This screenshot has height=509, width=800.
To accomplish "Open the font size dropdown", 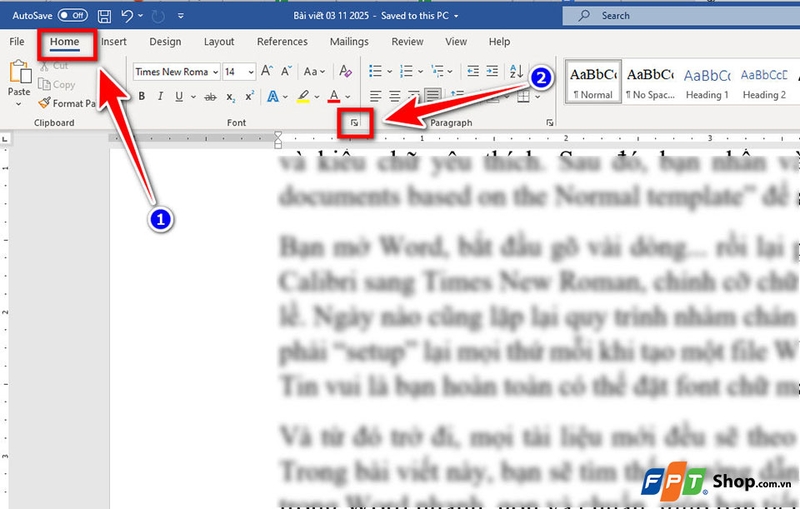I will pyautogui.click(x=251, y=72).
